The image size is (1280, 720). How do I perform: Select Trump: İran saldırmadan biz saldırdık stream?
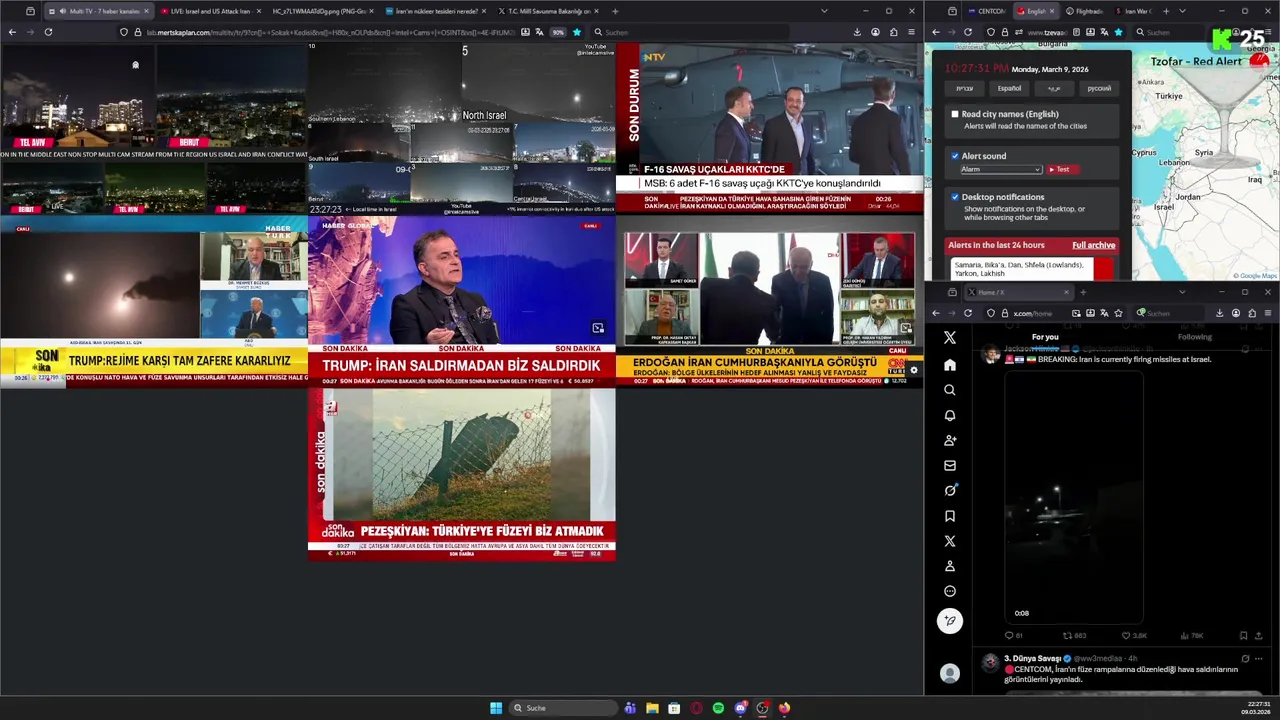(x=461, y=301)
